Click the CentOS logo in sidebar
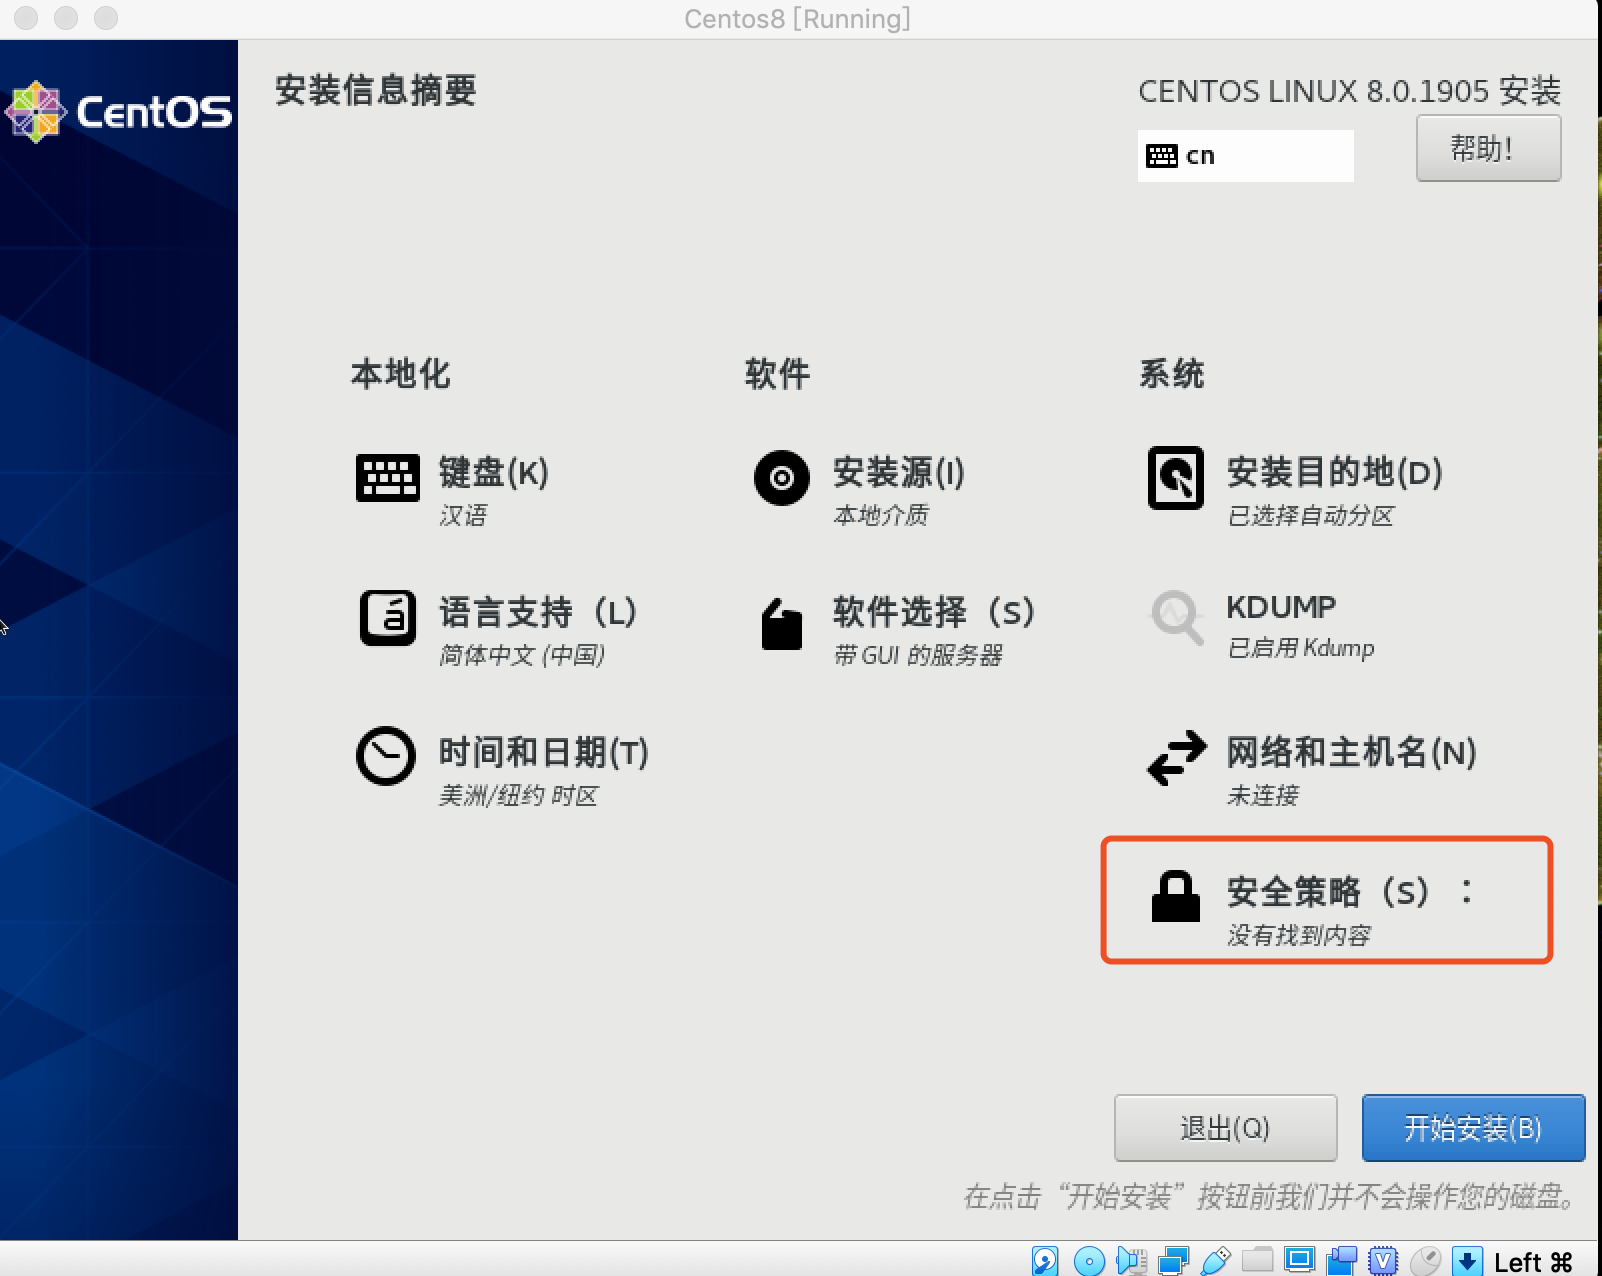The image size is (1602, 1276). tap(119, 112)
